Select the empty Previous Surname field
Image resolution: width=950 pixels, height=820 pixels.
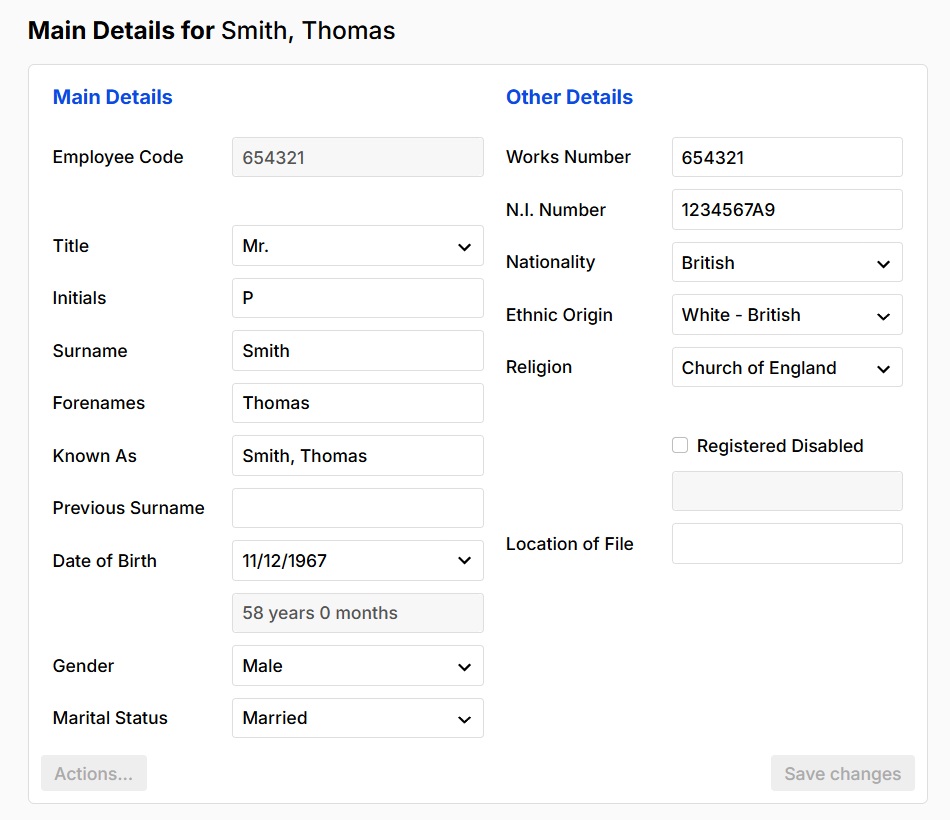(357, 508)
